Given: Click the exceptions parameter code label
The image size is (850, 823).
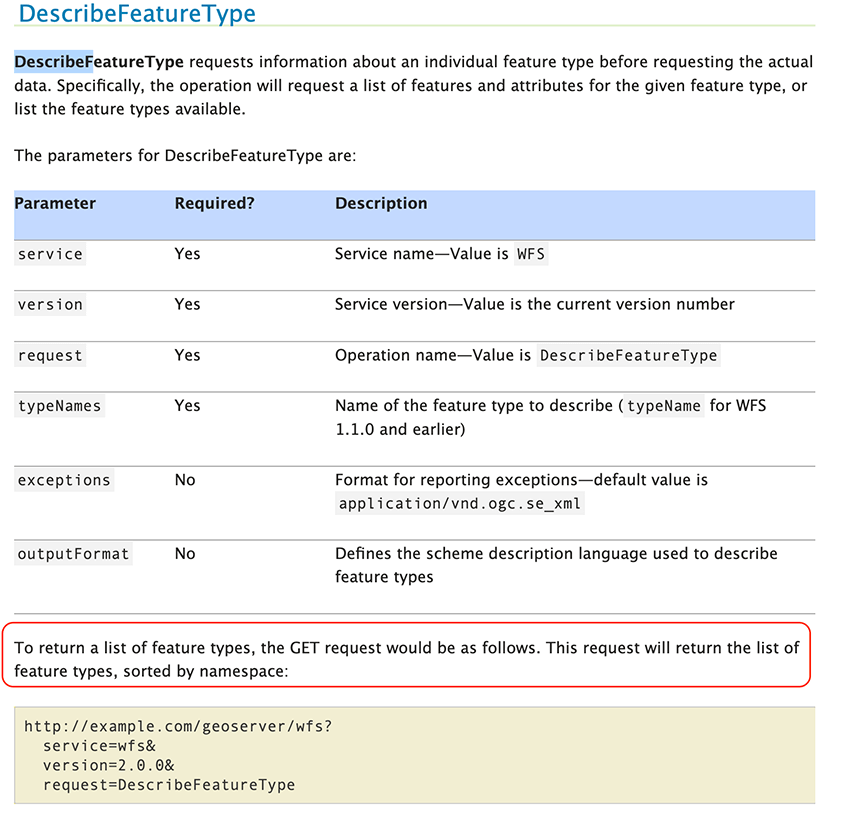Looking at the screenshot, I should pyautogui.click(x=63, y=480).
